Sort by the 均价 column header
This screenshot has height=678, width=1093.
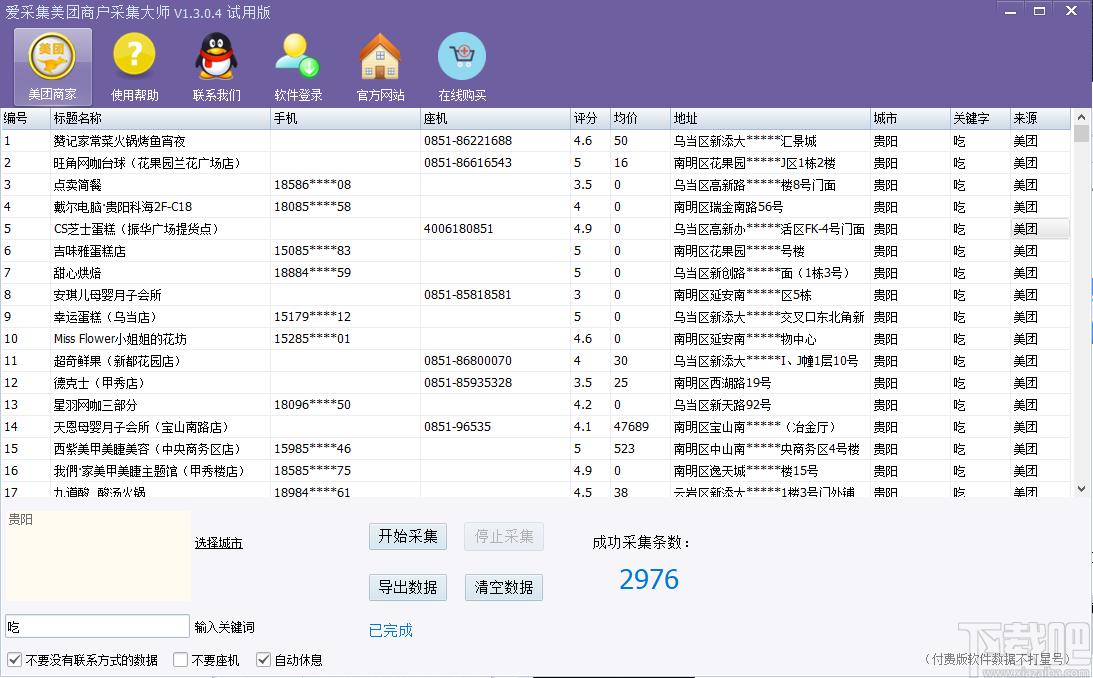(x=640, y=118)
